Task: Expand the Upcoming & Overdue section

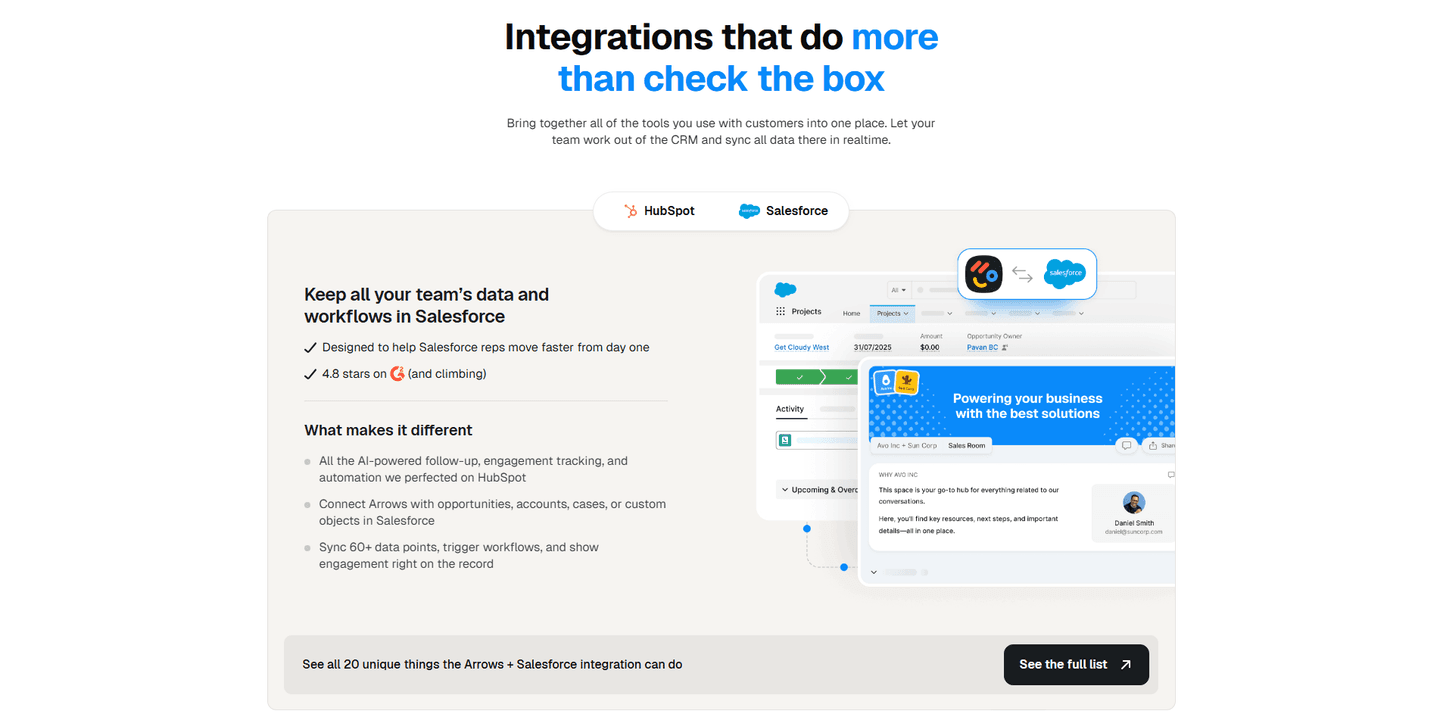Action: 785,490
